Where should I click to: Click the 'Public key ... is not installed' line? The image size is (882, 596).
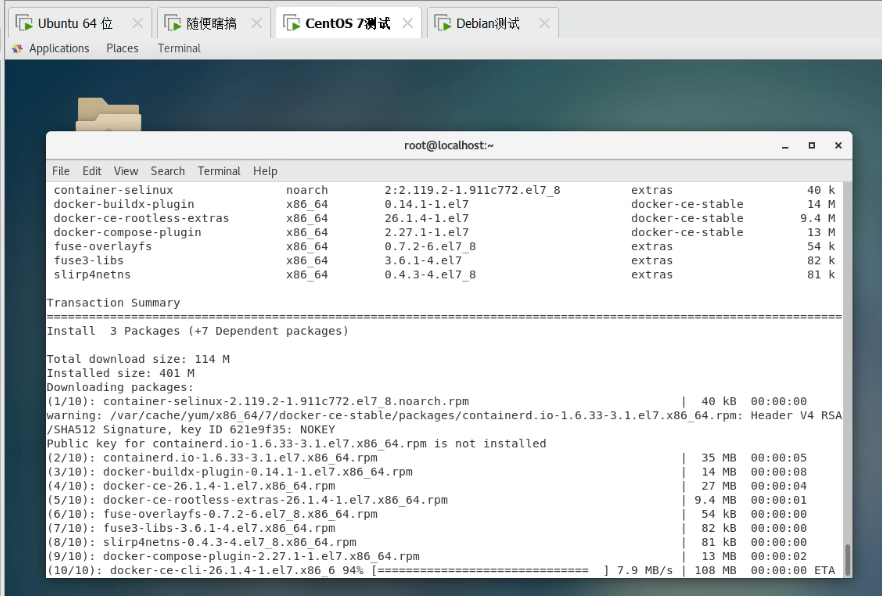coord(296,444)
